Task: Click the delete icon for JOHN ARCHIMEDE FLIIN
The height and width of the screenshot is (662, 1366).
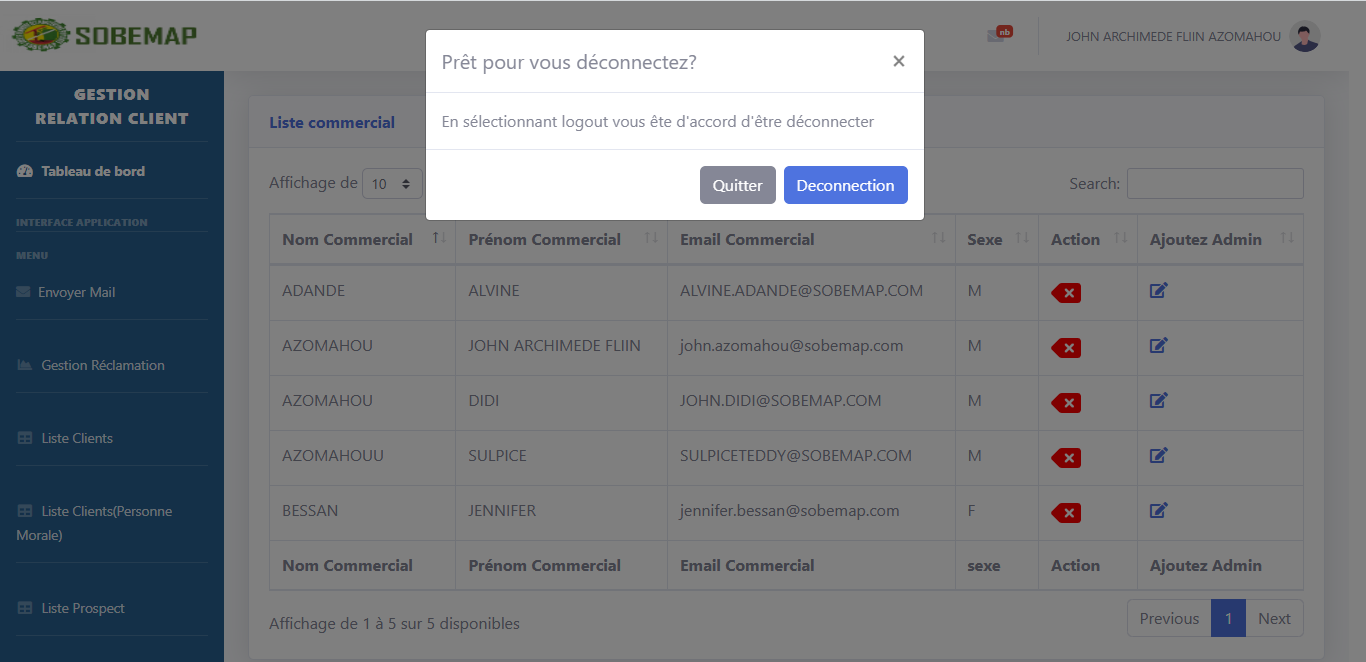Action: pos(1066,348)
